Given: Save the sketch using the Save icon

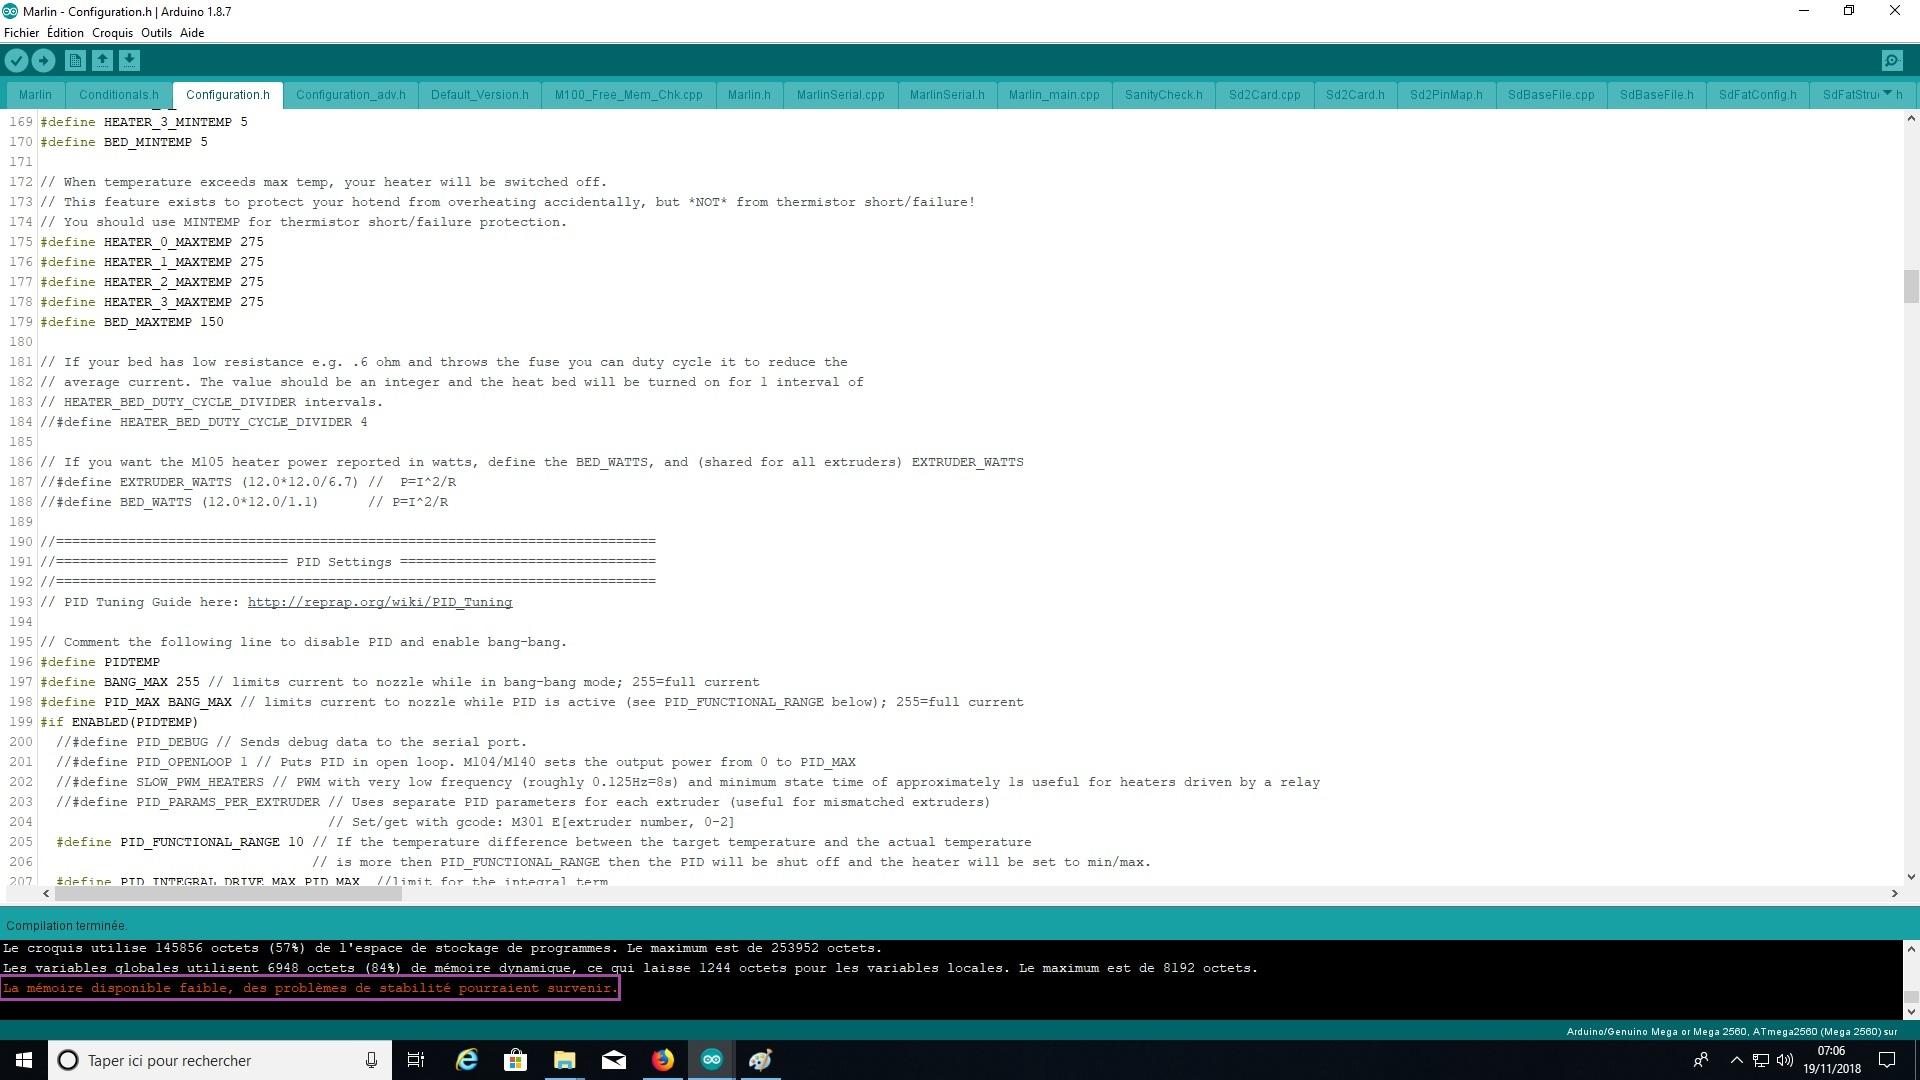Looking at the screenshot, I should pyautogui.click(x=129, y=61).
